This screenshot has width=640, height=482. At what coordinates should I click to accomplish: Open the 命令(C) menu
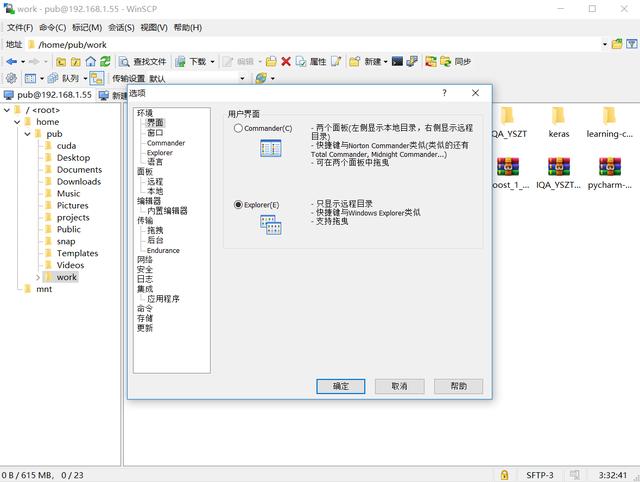(52, 28)
